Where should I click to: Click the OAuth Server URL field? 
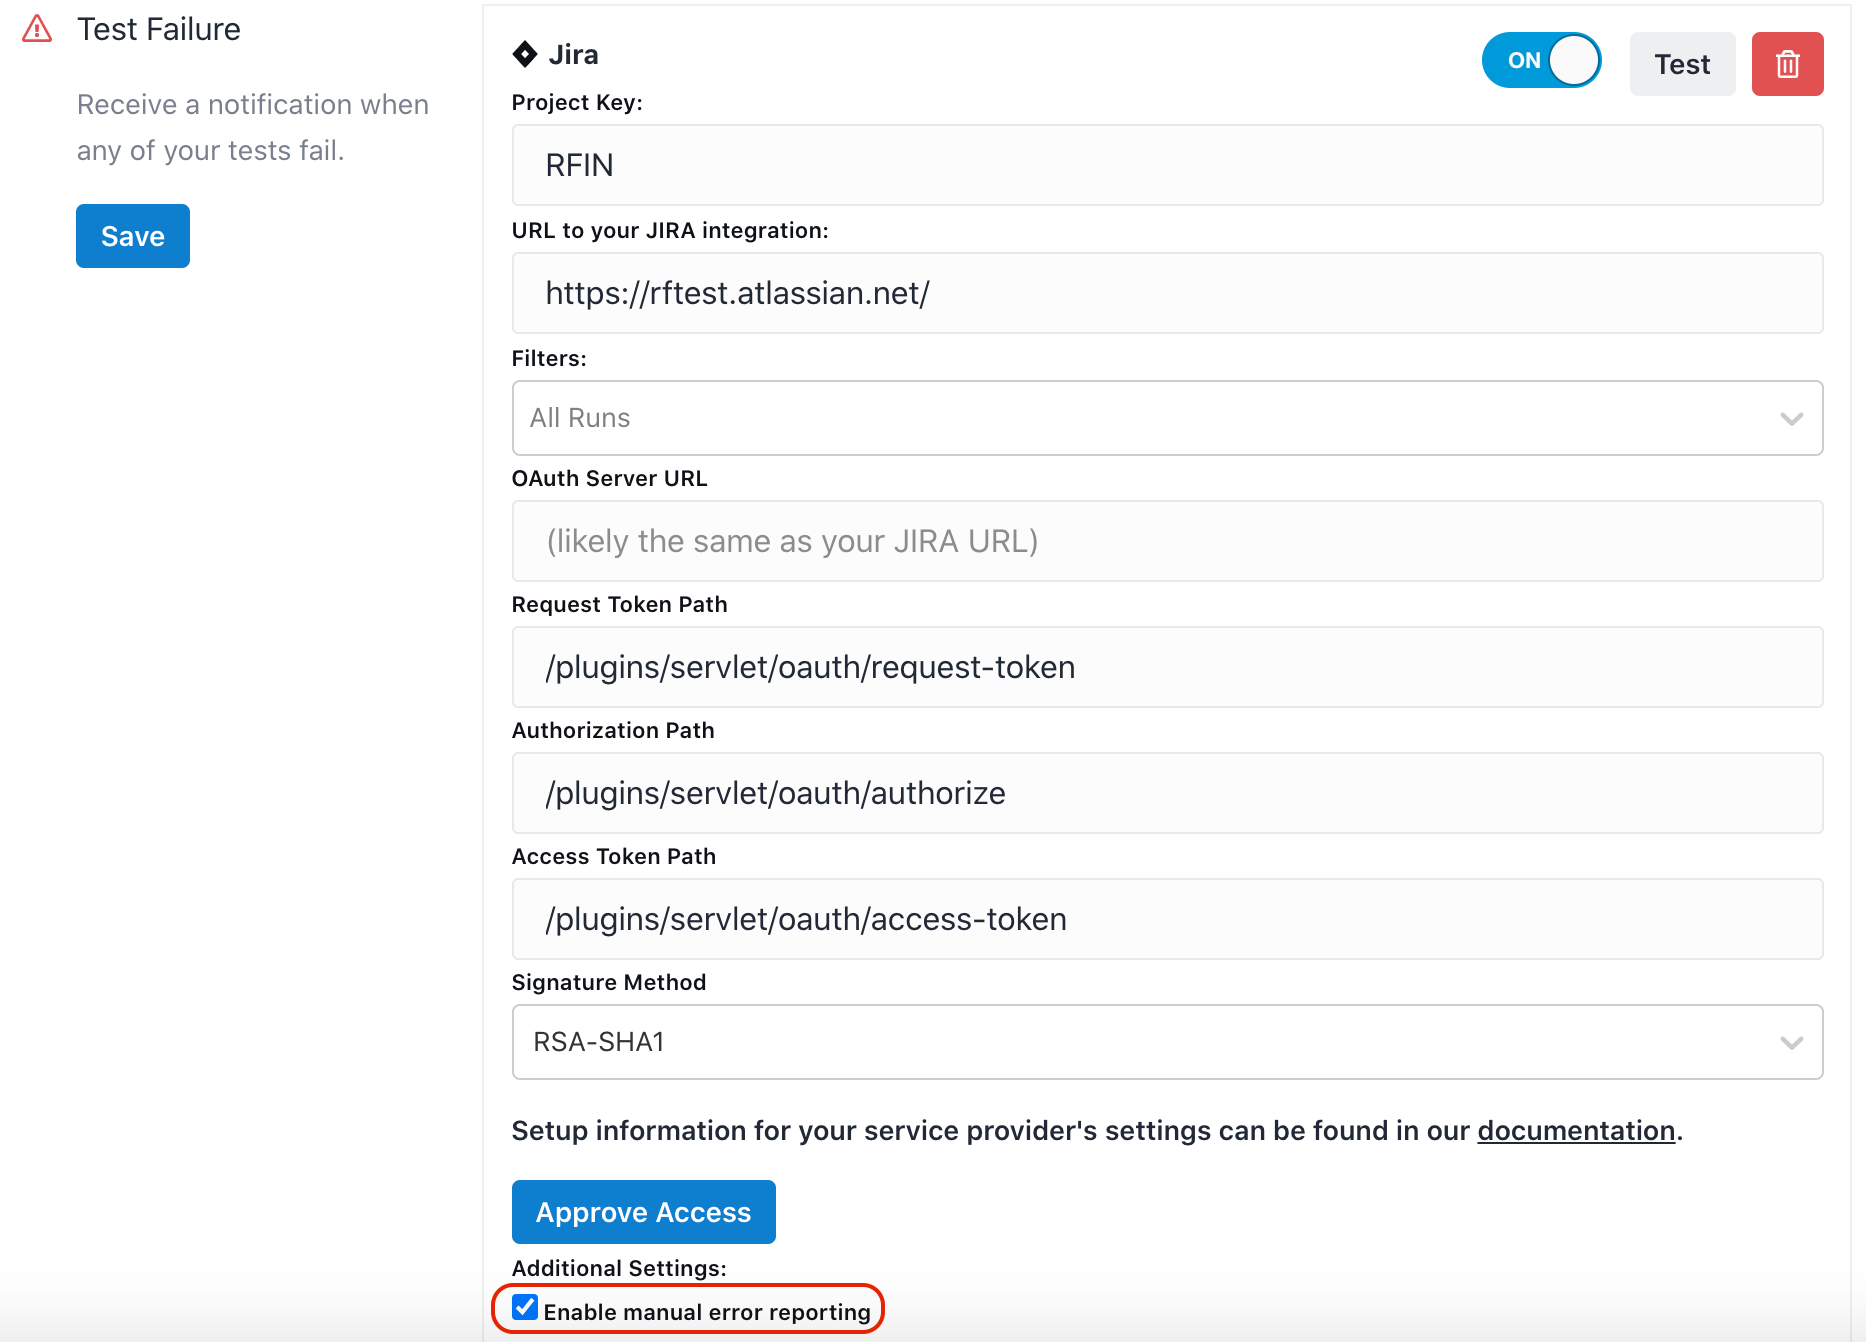(1167, 541)
